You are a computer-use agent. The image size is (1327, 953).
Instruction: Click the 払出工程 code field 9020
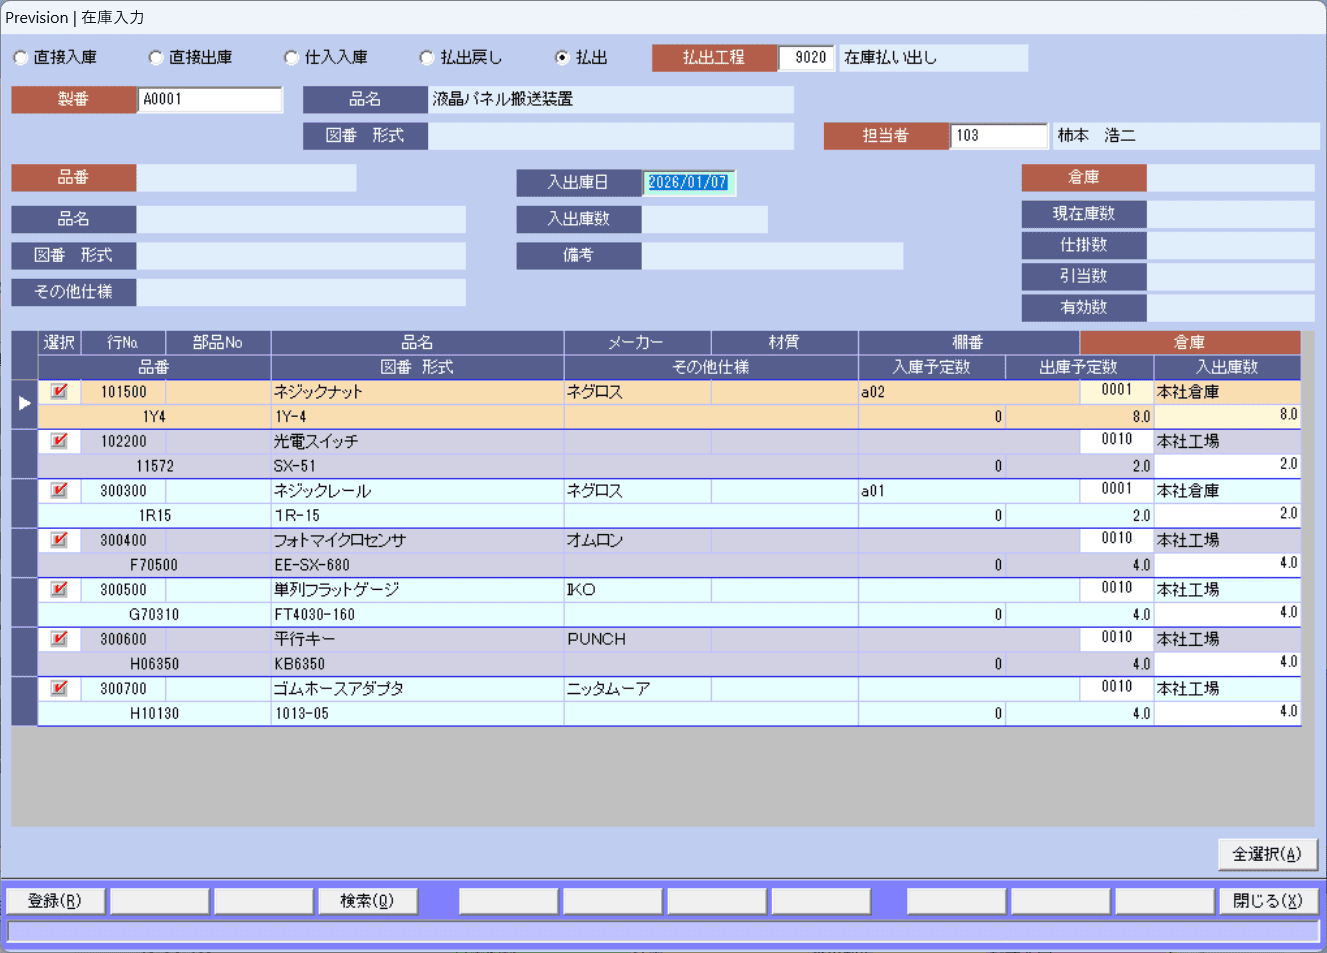pyautogui.click(x=808, y=58)
